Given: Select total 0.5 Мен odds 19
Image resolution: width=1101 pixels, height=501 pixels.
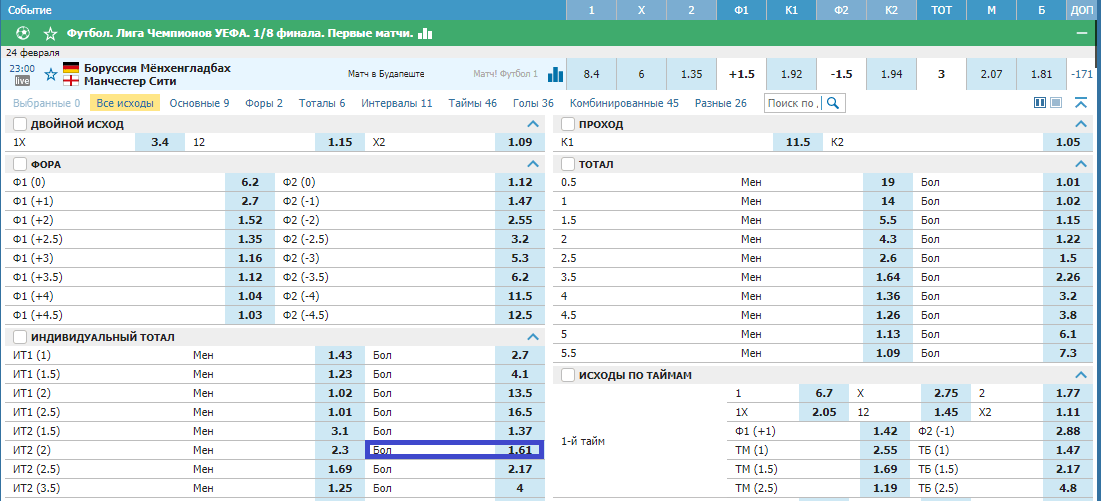Looking at the screenshot, I should 888,182.
